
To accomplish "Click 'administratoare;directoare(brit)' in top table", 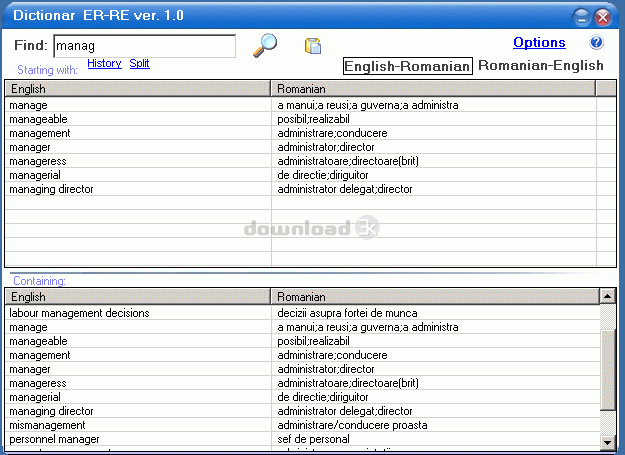I will (x=348, y=161).
